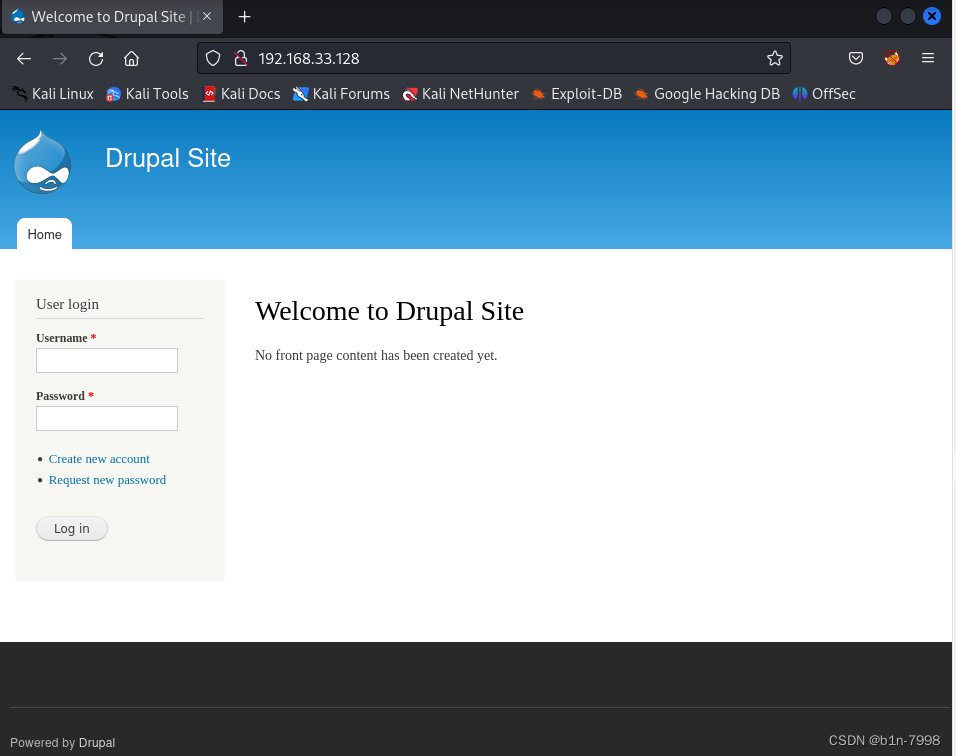Click the text 'No front page content has been created yet.'
Image resolution: width=956 pixels, height=756 pixels.
click(x=376, y=355)
